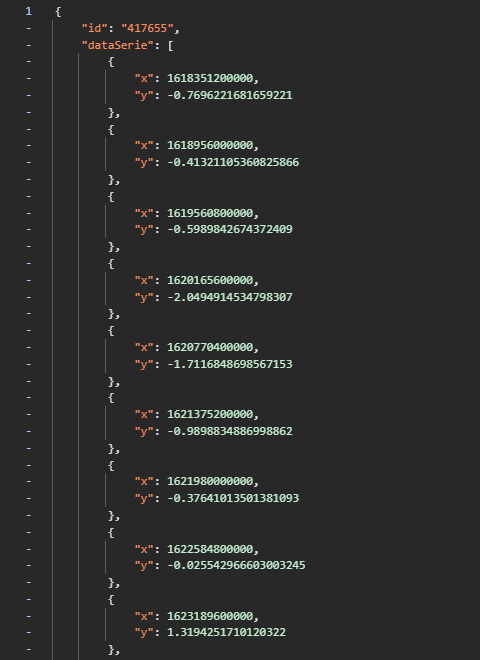Click the opening bracket after dataSerie

(171, 45)
